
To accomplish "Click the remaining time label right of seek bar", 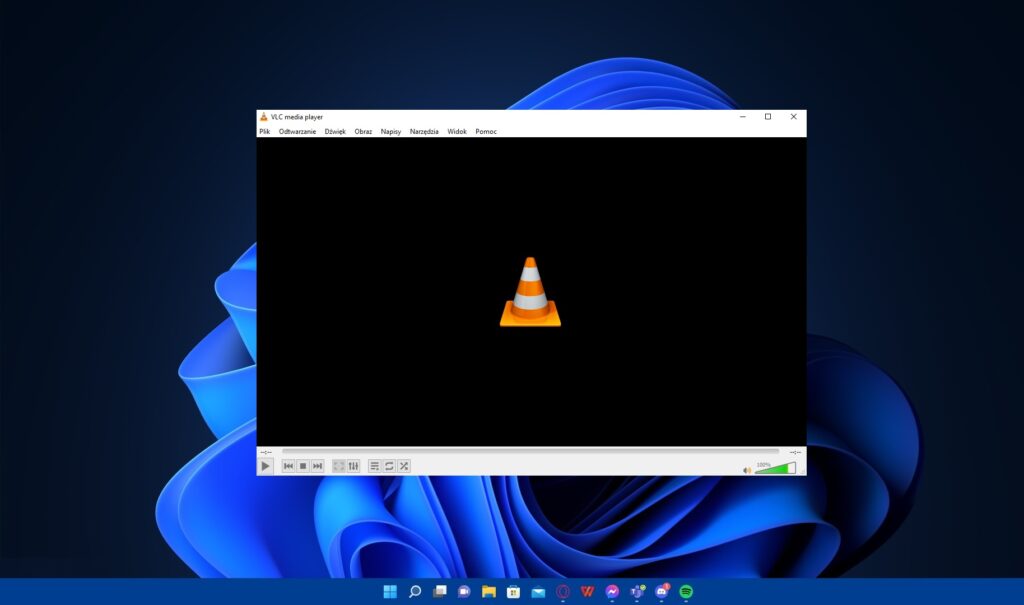I will click(795, 452).
